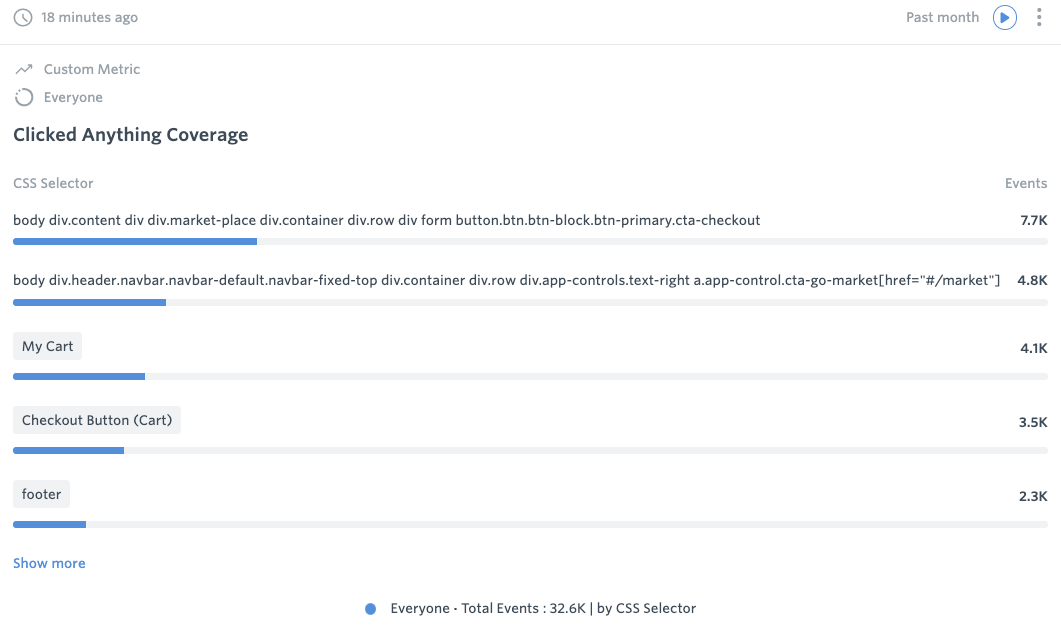Screen dimensions: 1061x629
Task: Click the Custom Metric trend-line icon
Action: pyautogui.click(x=24, y=69)
